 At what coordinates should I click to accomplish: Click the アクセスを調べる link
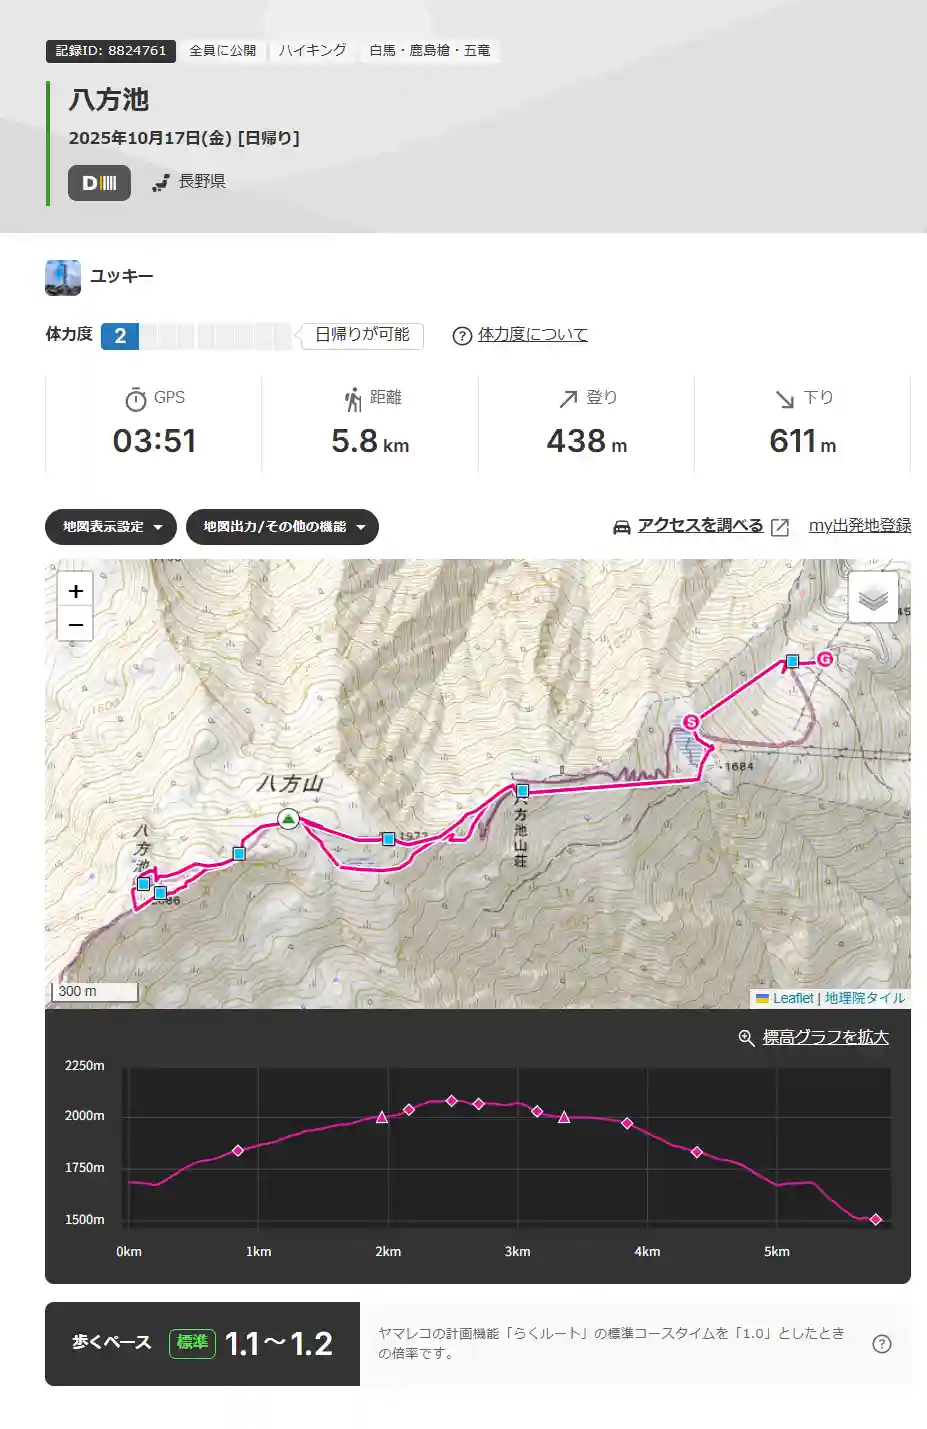[x=700, y=526]
